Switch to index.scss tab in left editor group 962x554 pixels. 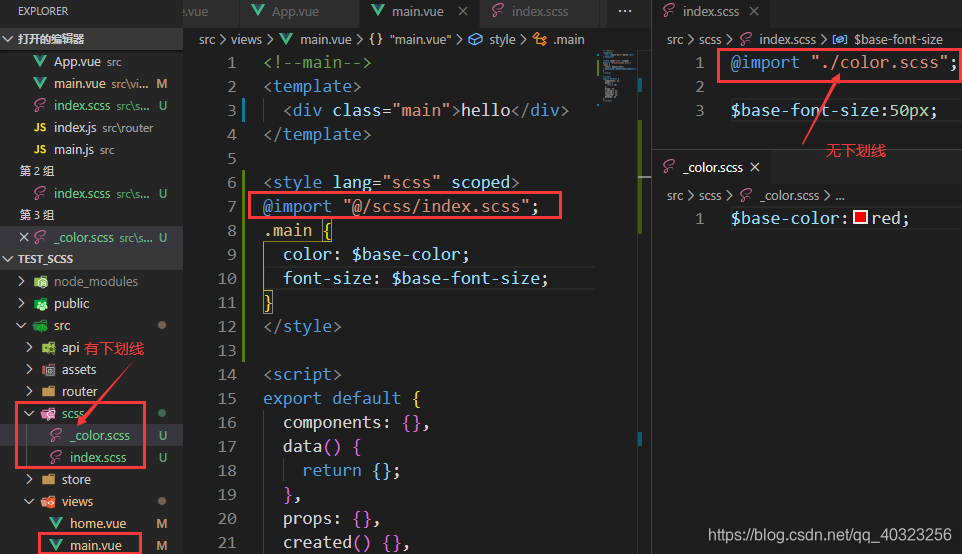pos(539,11)
